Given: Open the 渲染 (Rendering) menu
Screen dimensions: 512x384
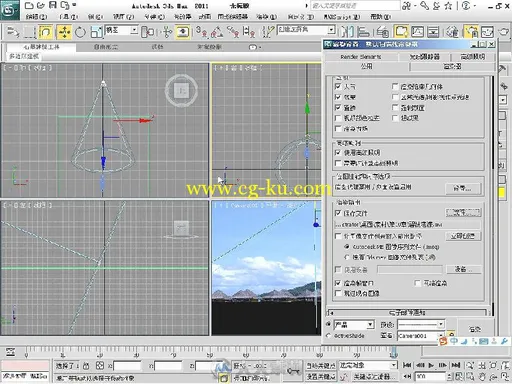Looking at the screenshot, I should [267, 16].
